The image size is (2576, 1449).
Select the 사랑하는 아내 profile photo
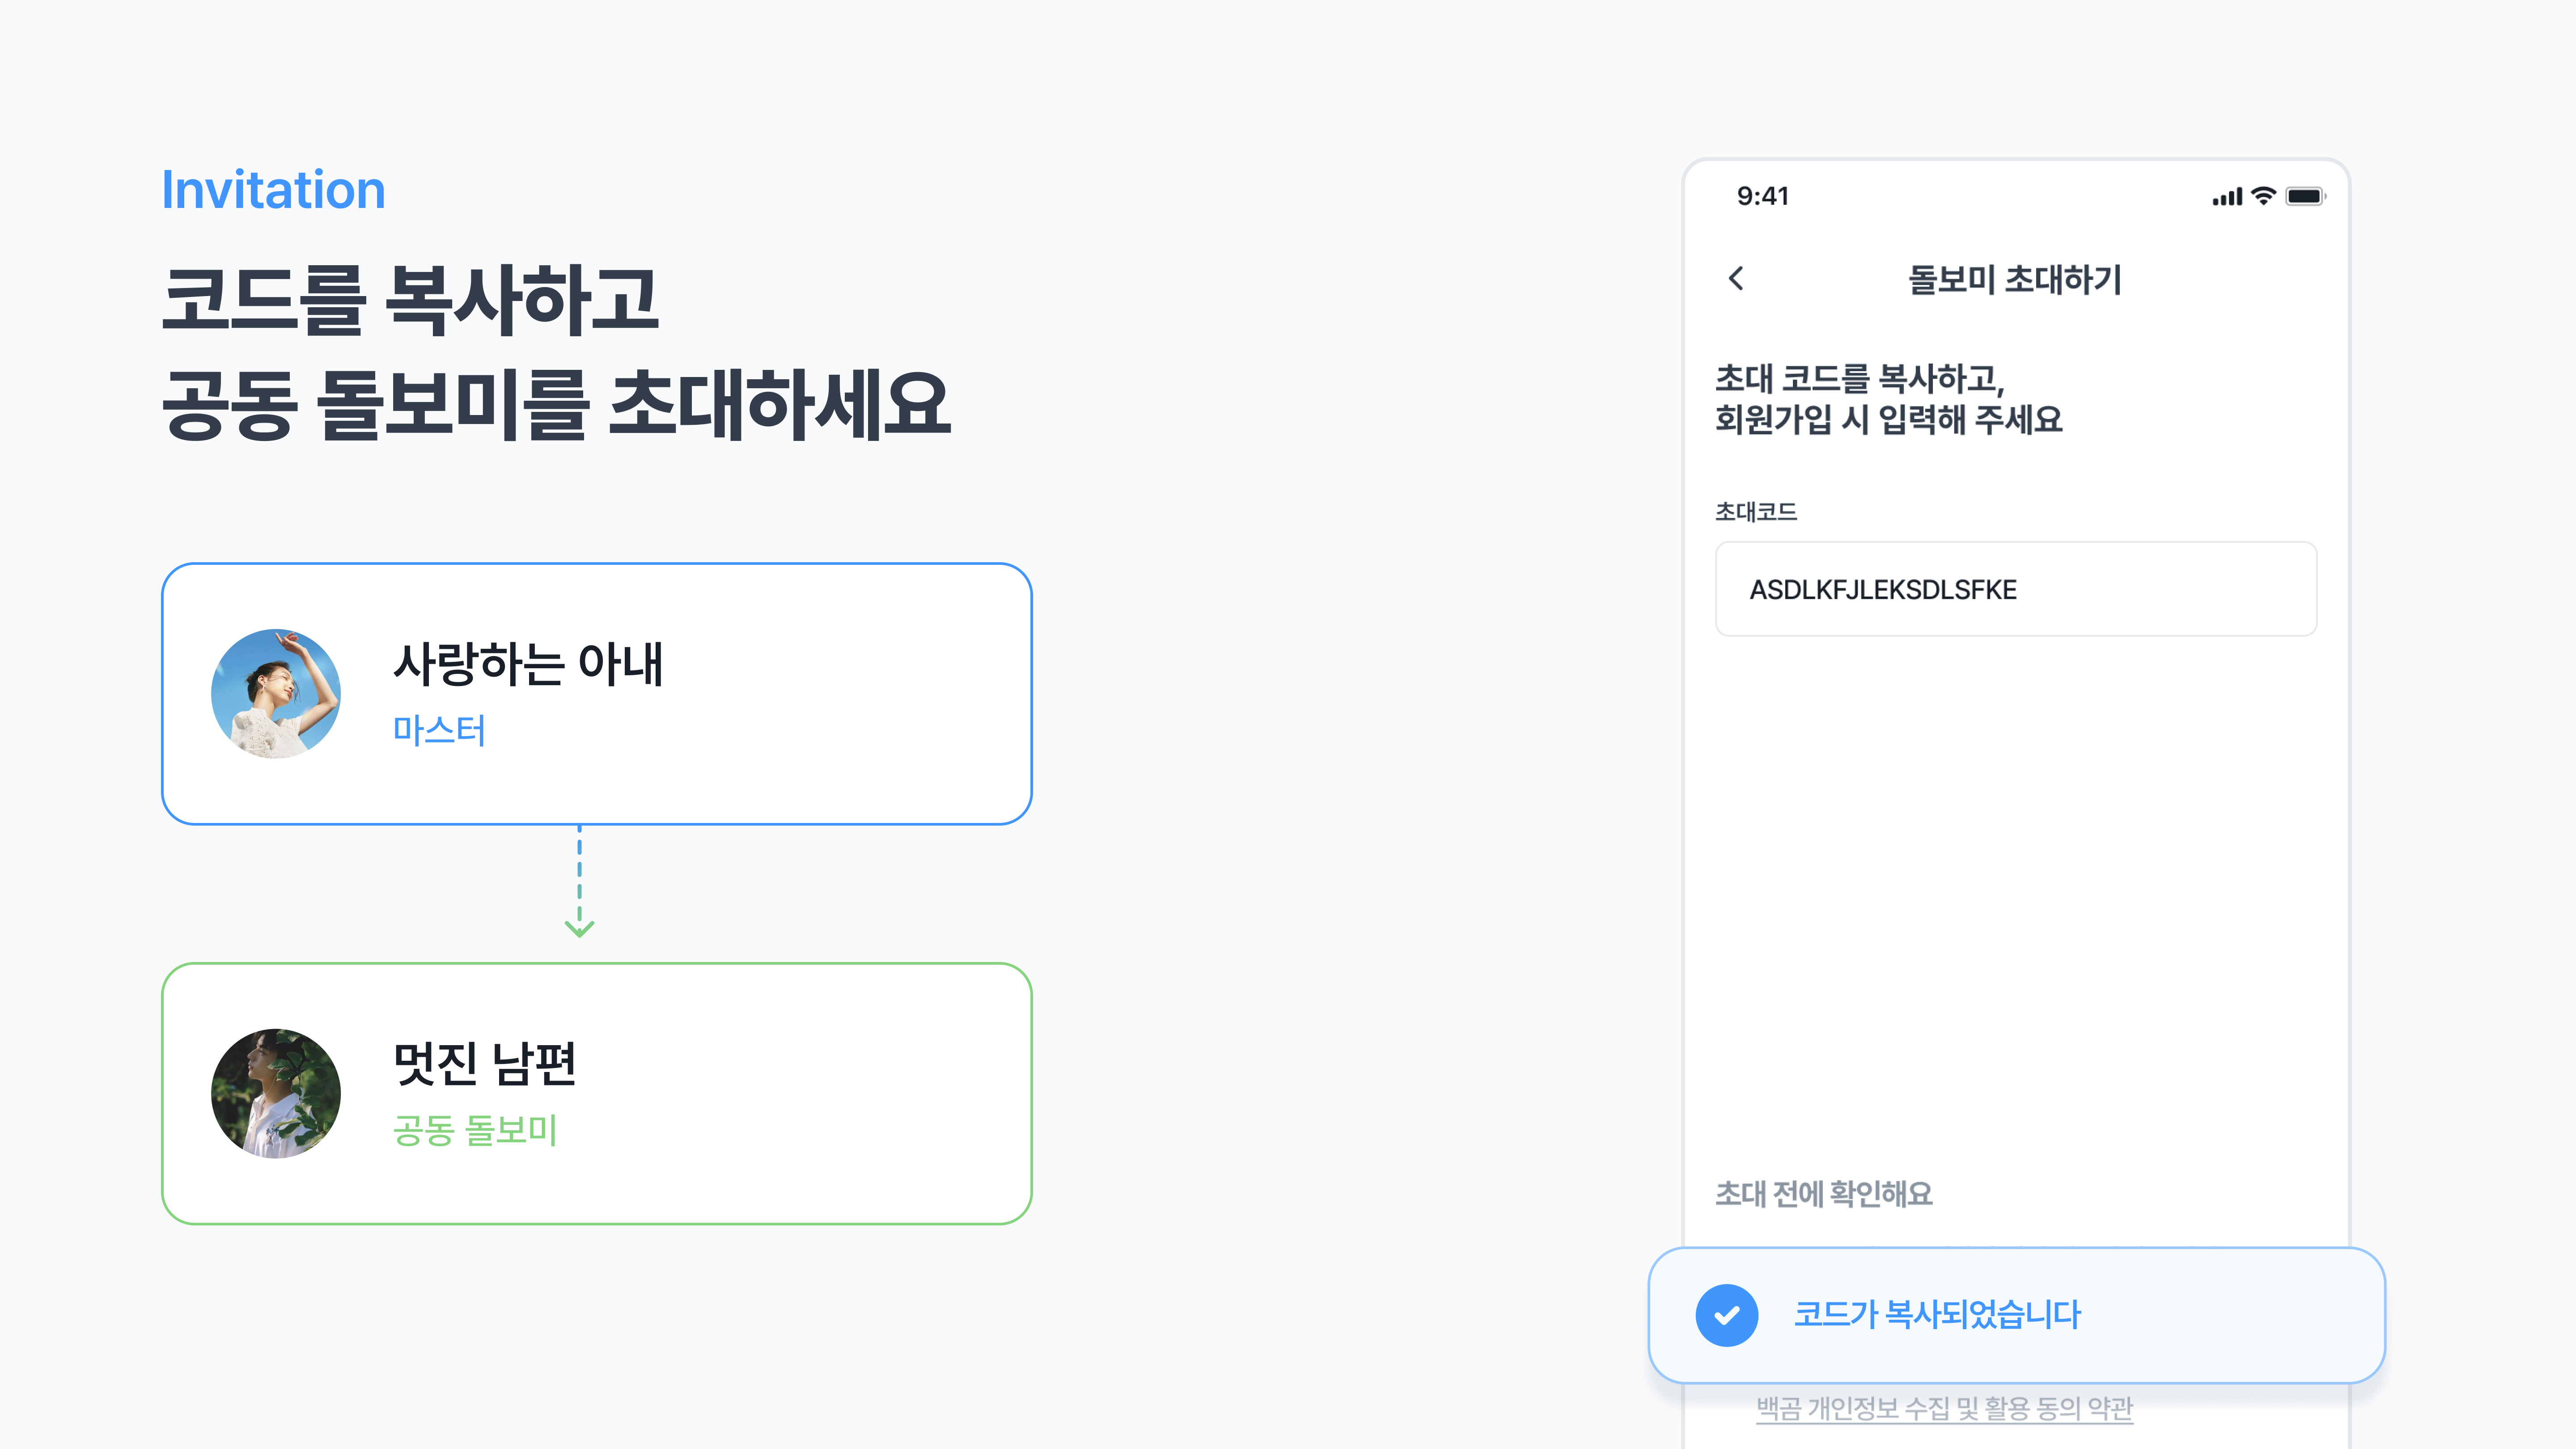(x=276, y=694)
